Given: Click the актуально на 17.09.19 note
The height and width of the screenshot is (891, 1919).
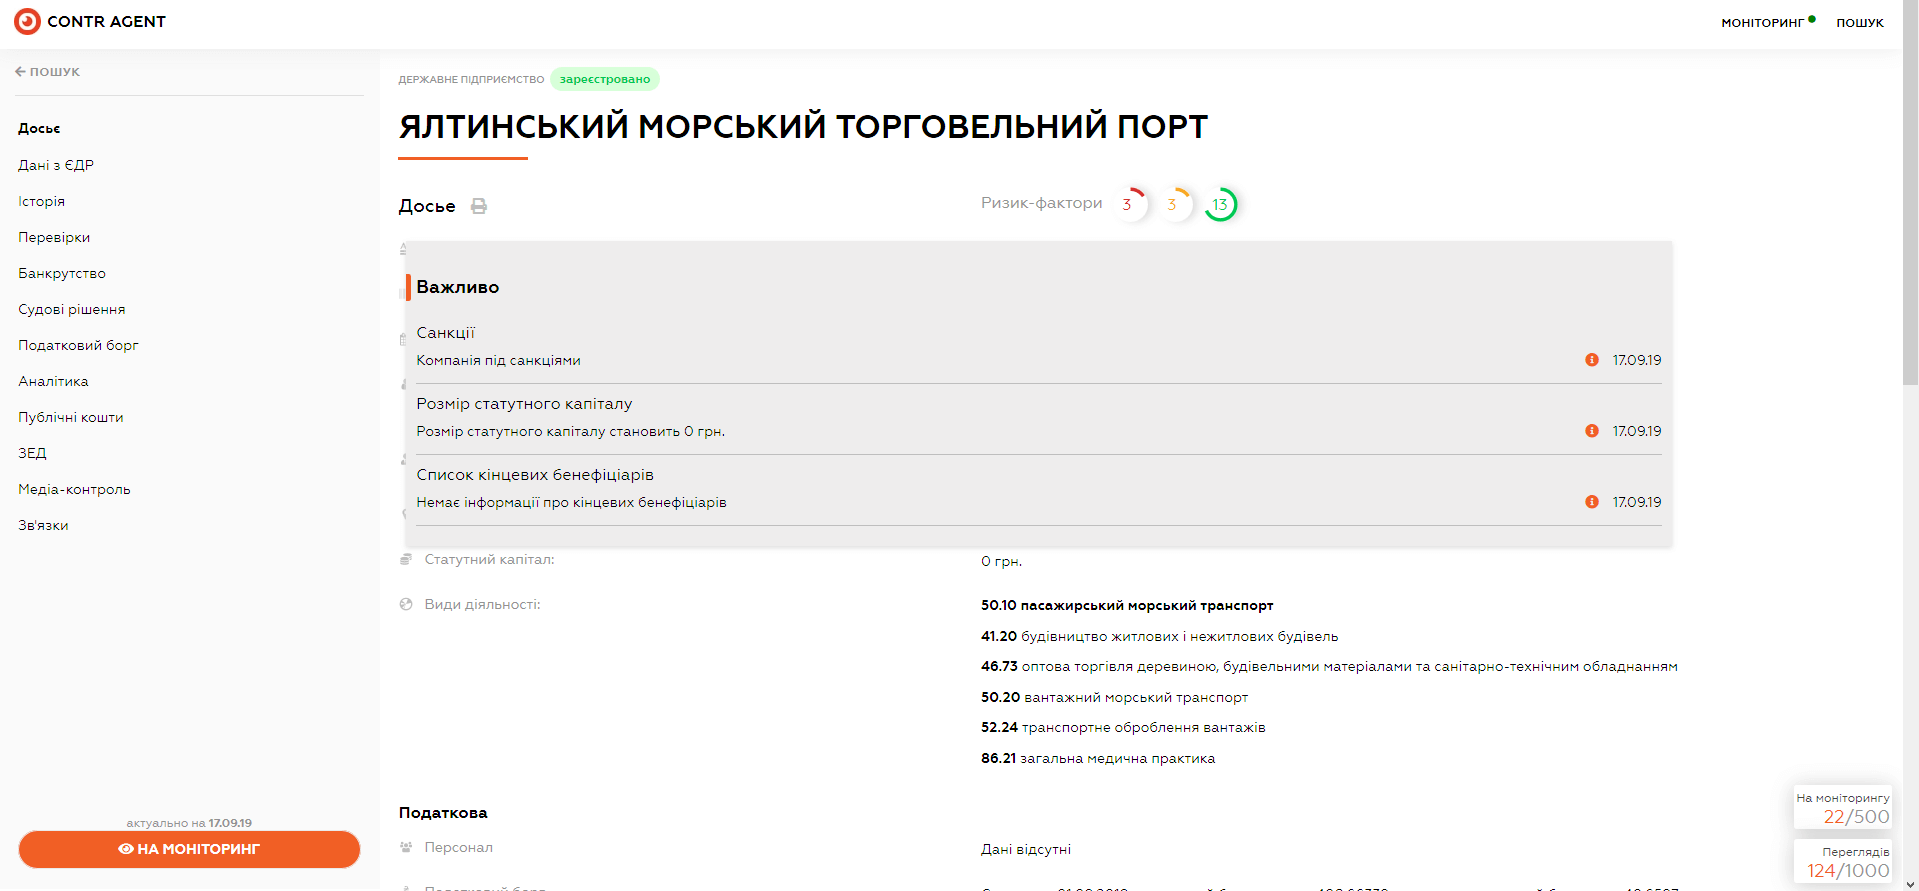Looking at the screenshot, I should 189,823.
